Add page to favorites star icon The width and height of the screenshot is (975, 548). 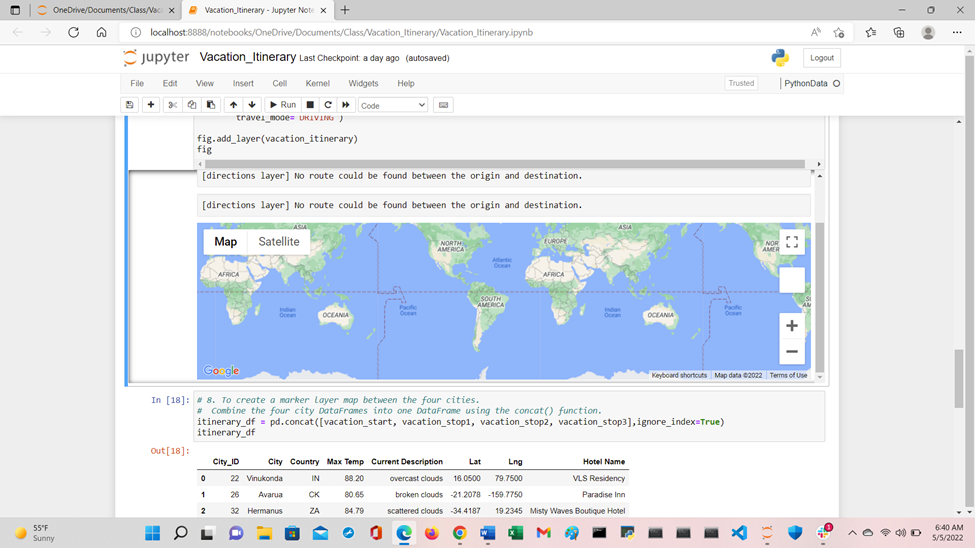coord(839,32)
